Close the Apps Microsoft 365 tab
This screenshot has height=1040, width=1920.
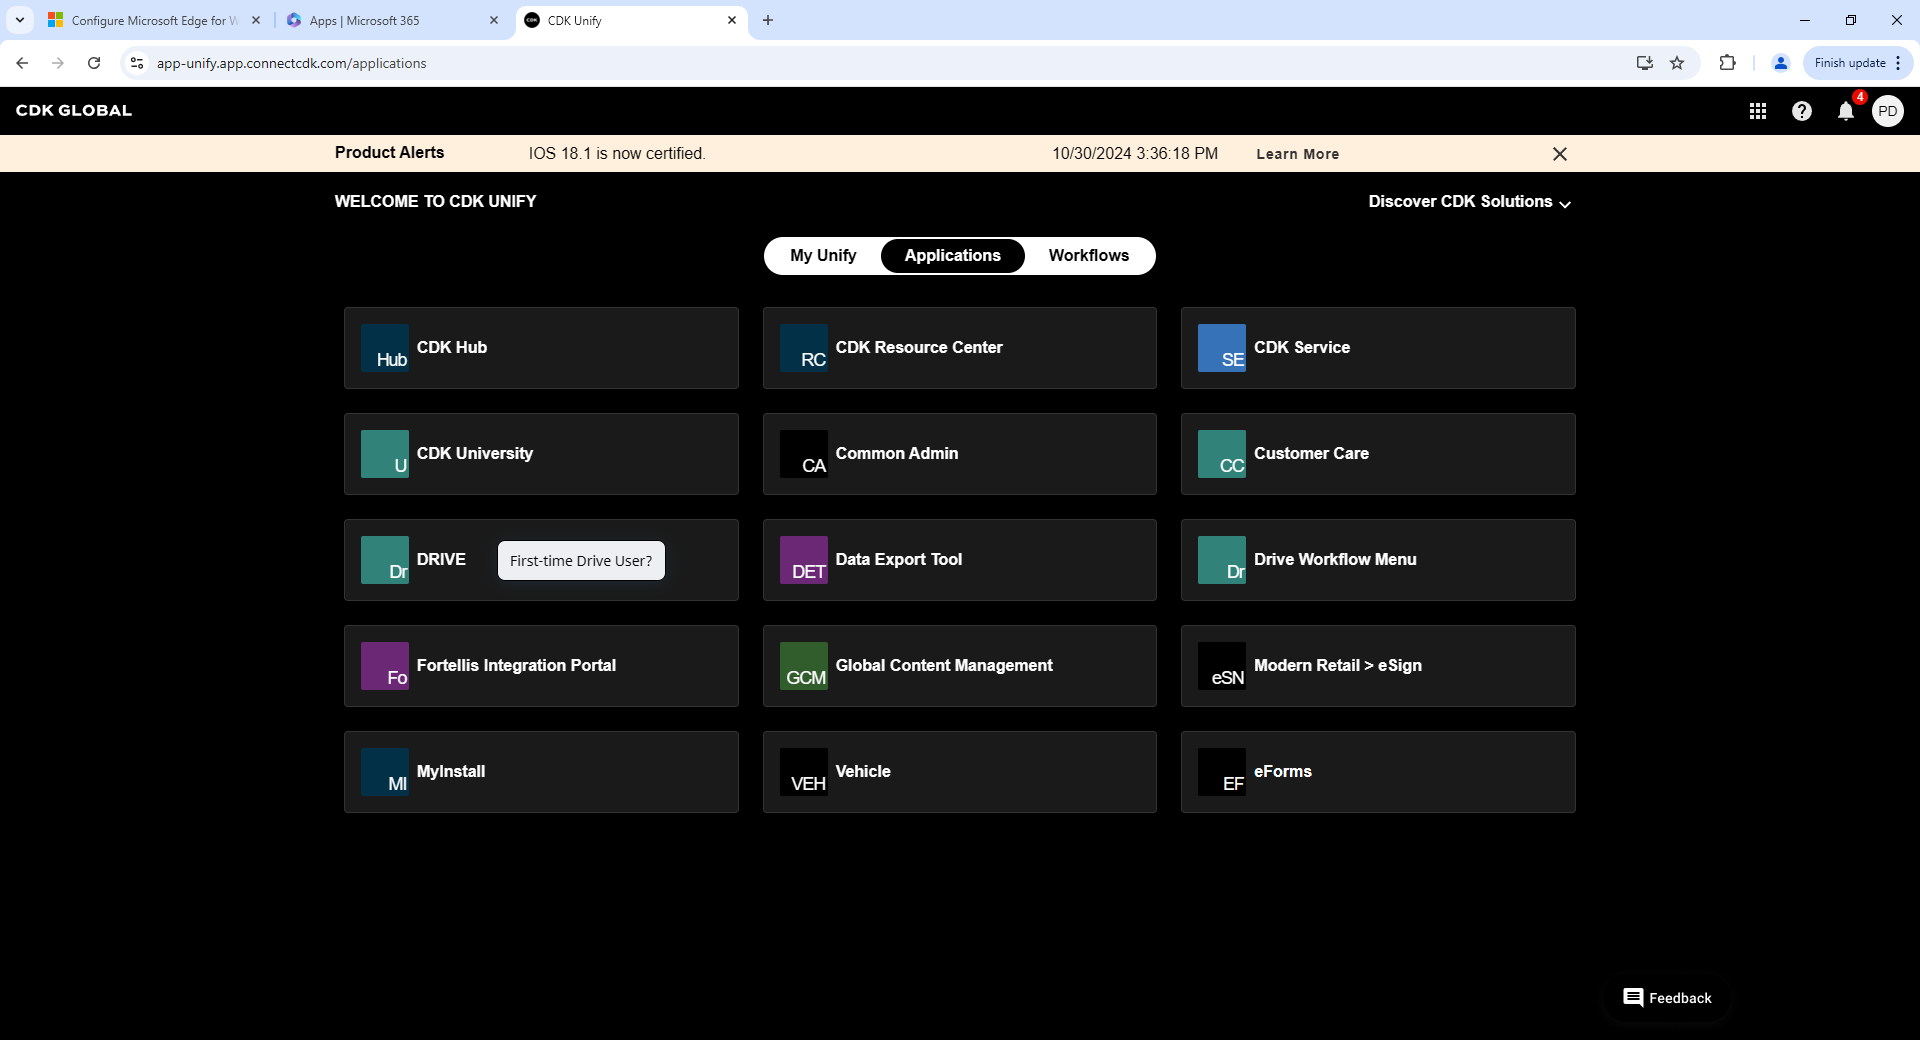pos(493,20)
